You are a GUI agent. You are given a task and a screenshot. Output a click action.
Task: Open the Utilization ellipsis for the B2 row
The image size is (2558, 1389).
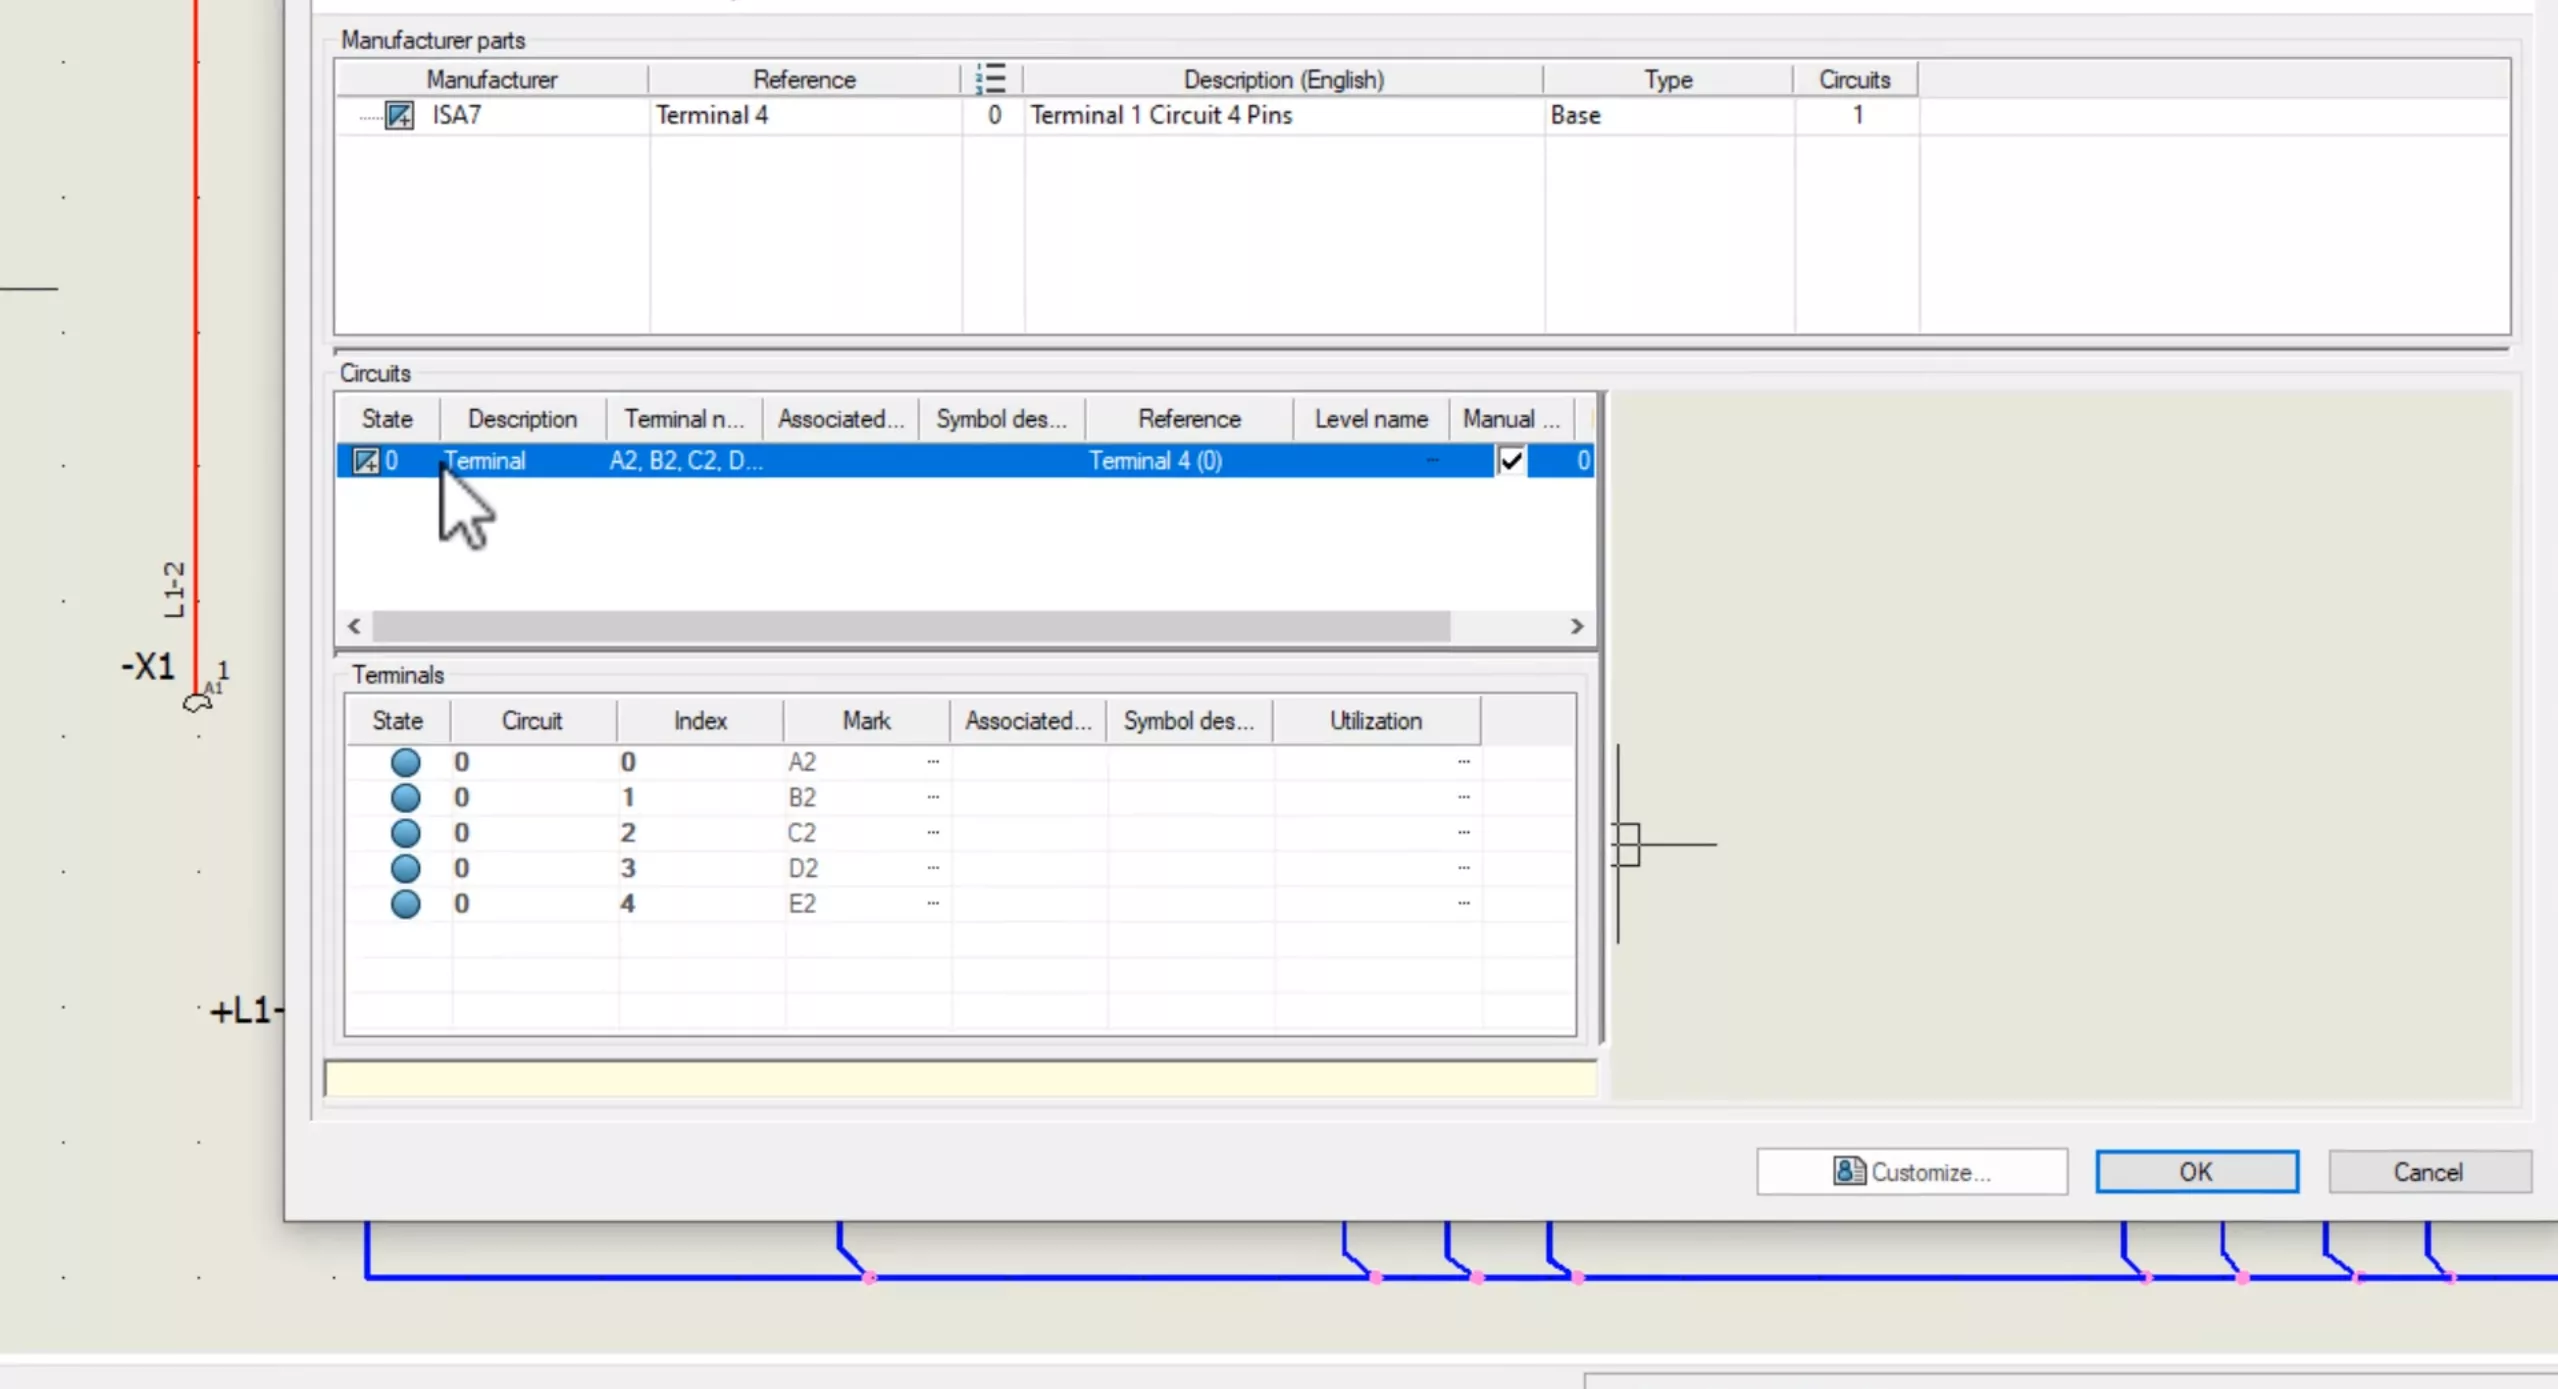pyautogui.click(x=1464, y=798)
